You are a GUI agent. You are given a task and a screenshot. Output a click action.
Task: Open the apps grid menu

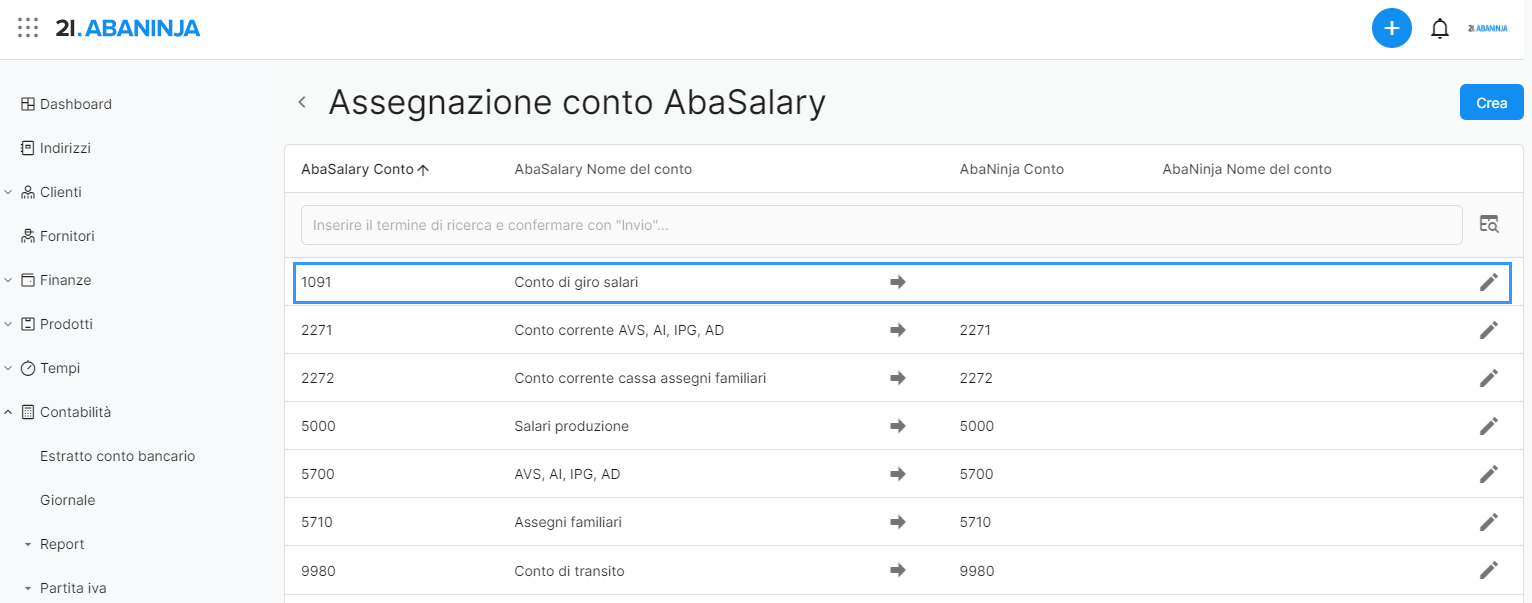pos(28,28)
